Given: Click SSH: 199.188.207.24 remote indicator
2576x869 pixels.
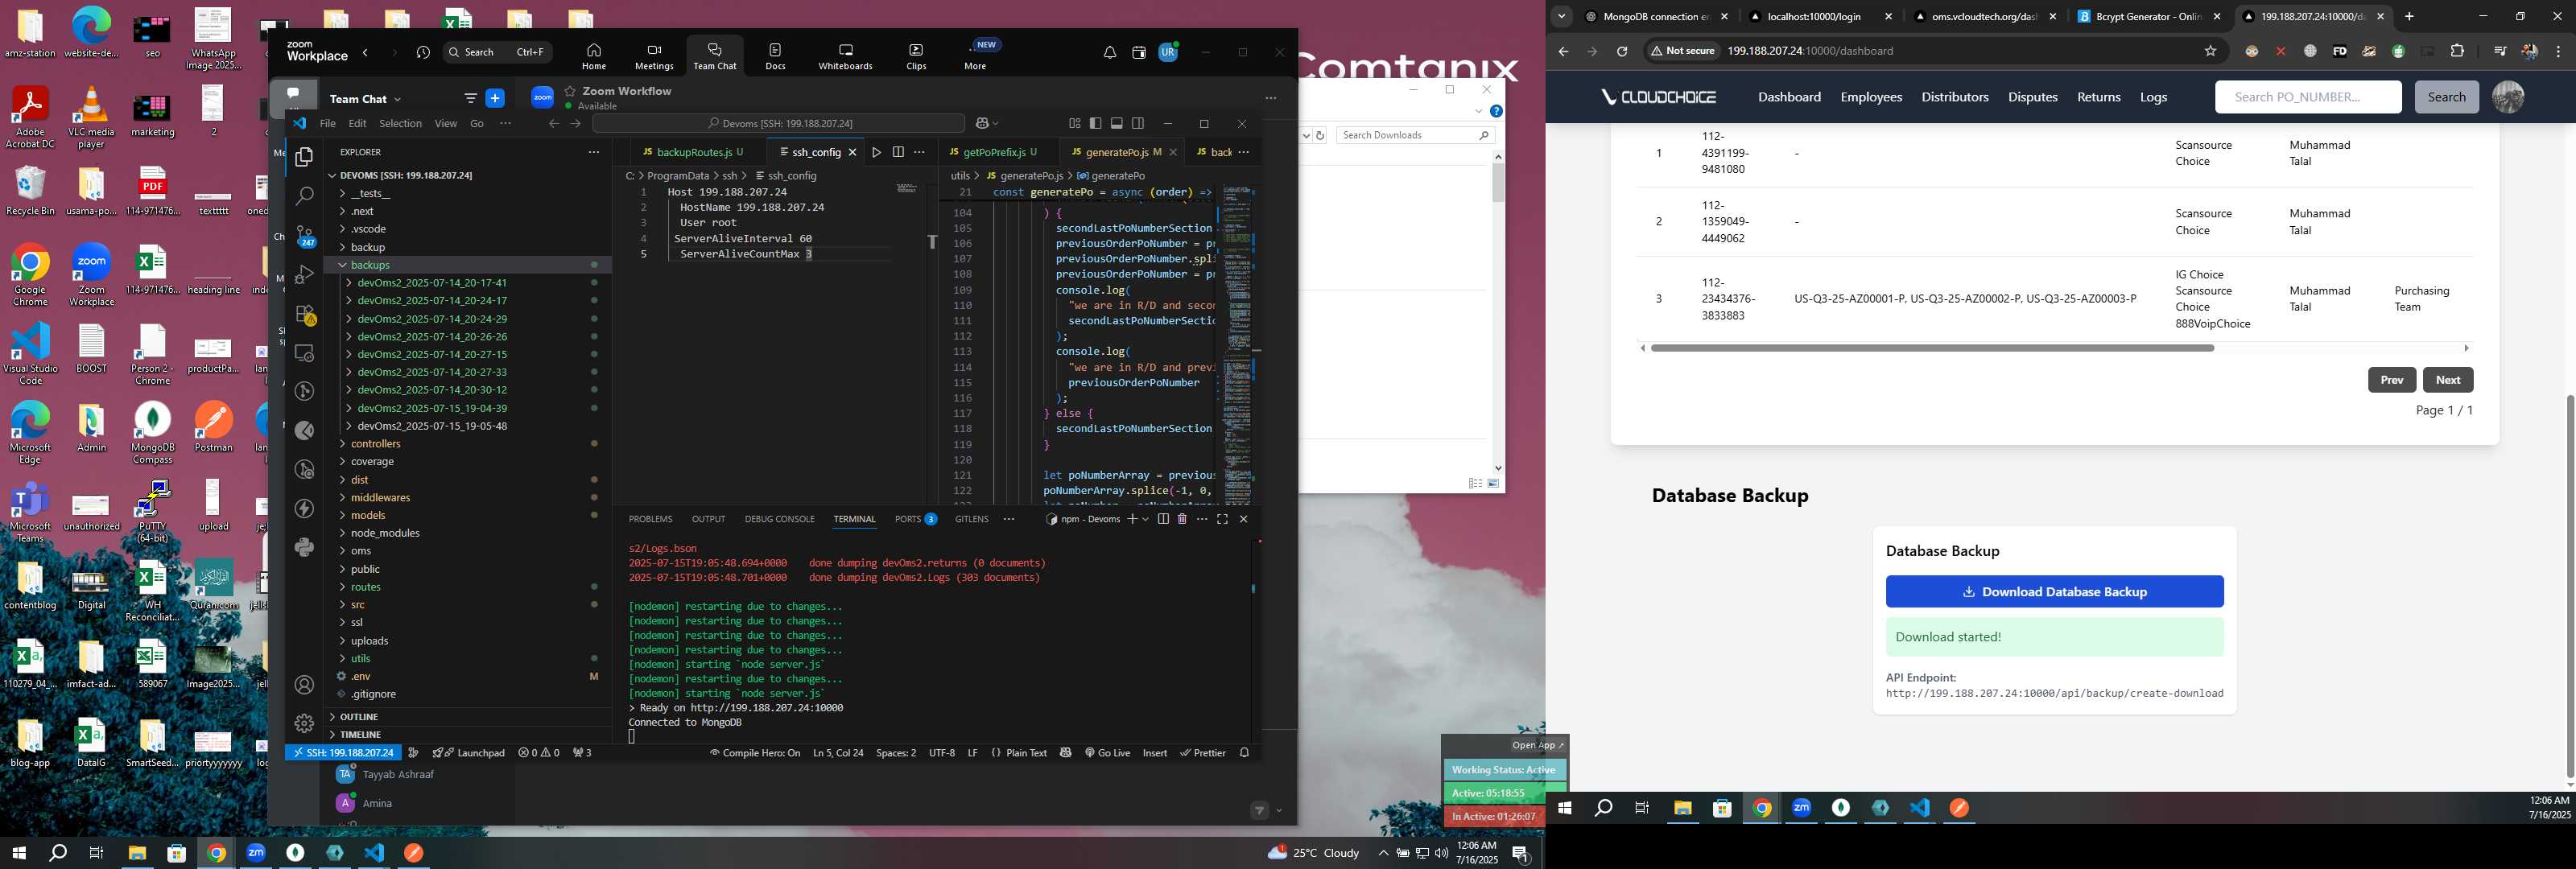Looking at the screenshot, I should click(343, 753).
